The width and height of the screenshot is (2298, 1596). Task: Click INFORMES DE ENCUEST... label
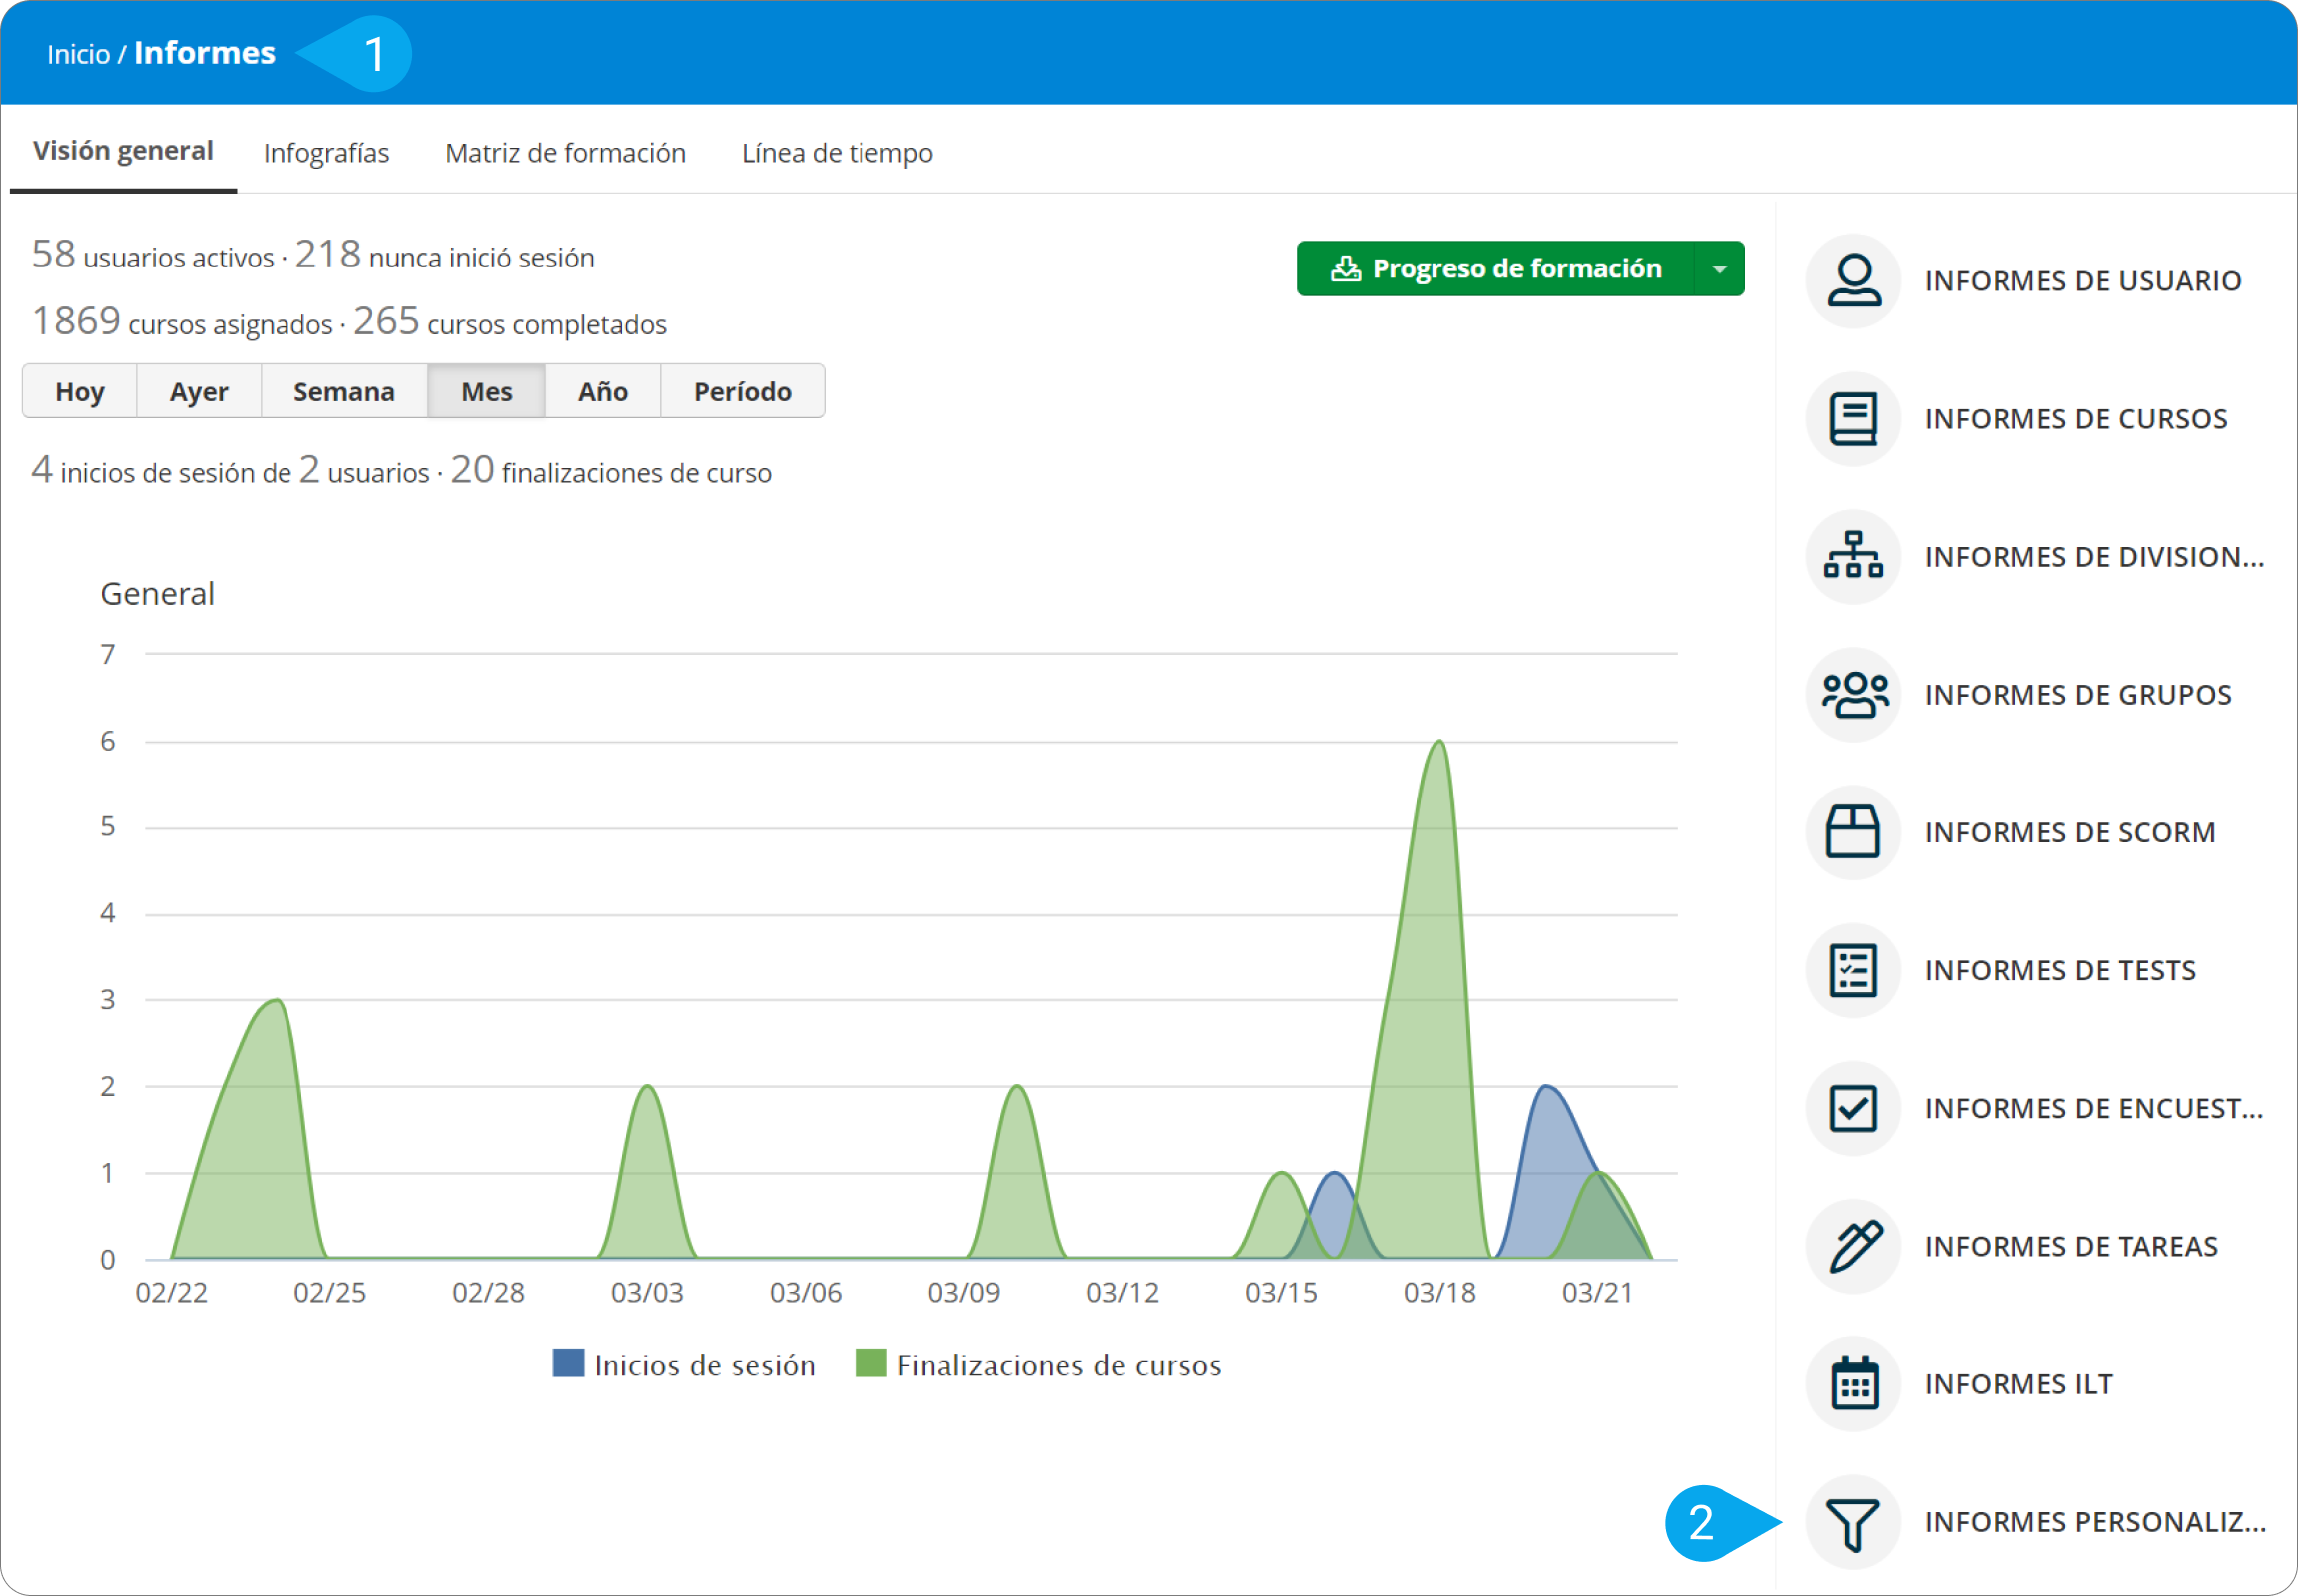(2093, 1109)
